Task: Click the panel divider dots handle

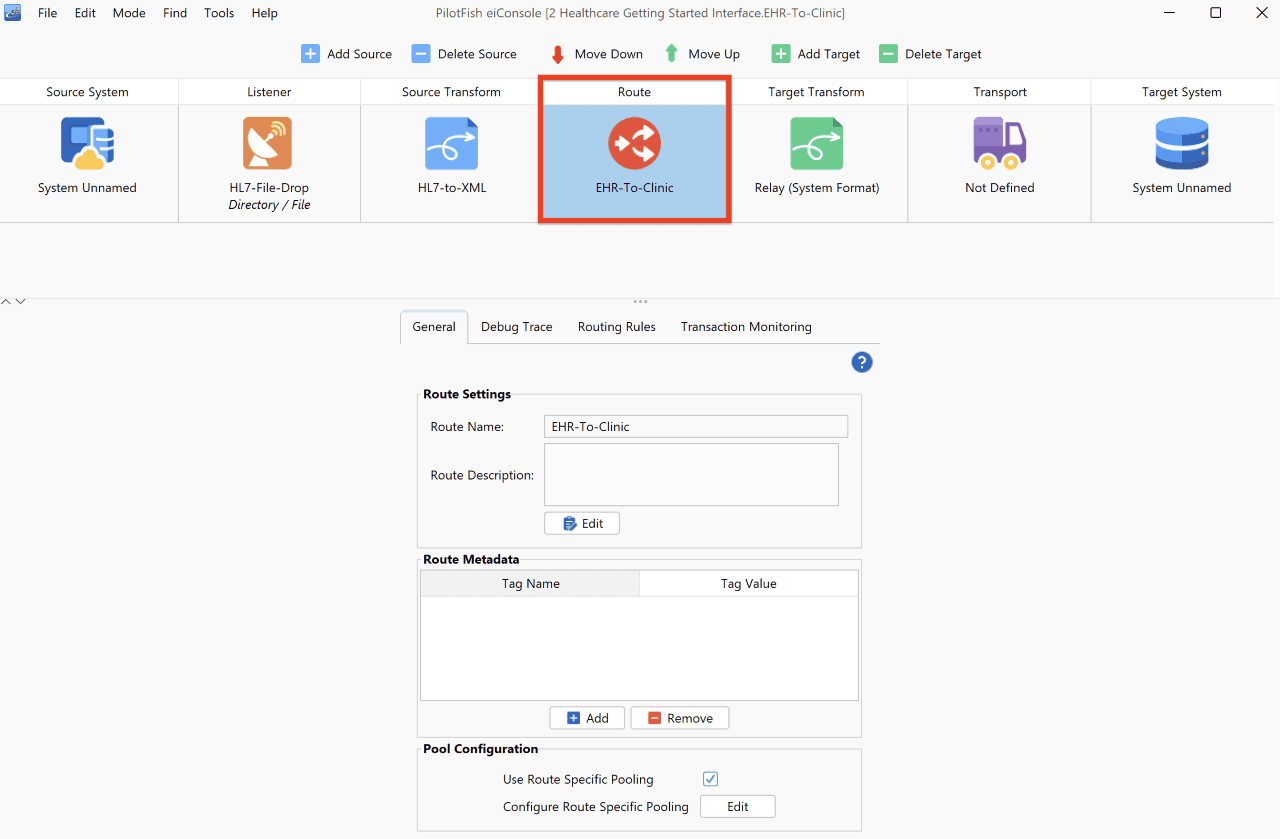Action: tap(640, 301)
